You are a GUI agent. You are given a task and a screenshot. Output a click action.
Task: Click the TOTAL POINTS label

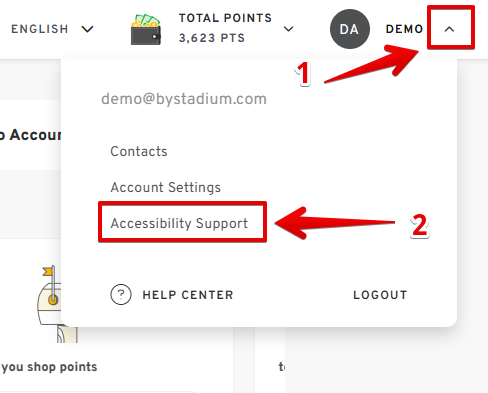[x=225, y=18]
